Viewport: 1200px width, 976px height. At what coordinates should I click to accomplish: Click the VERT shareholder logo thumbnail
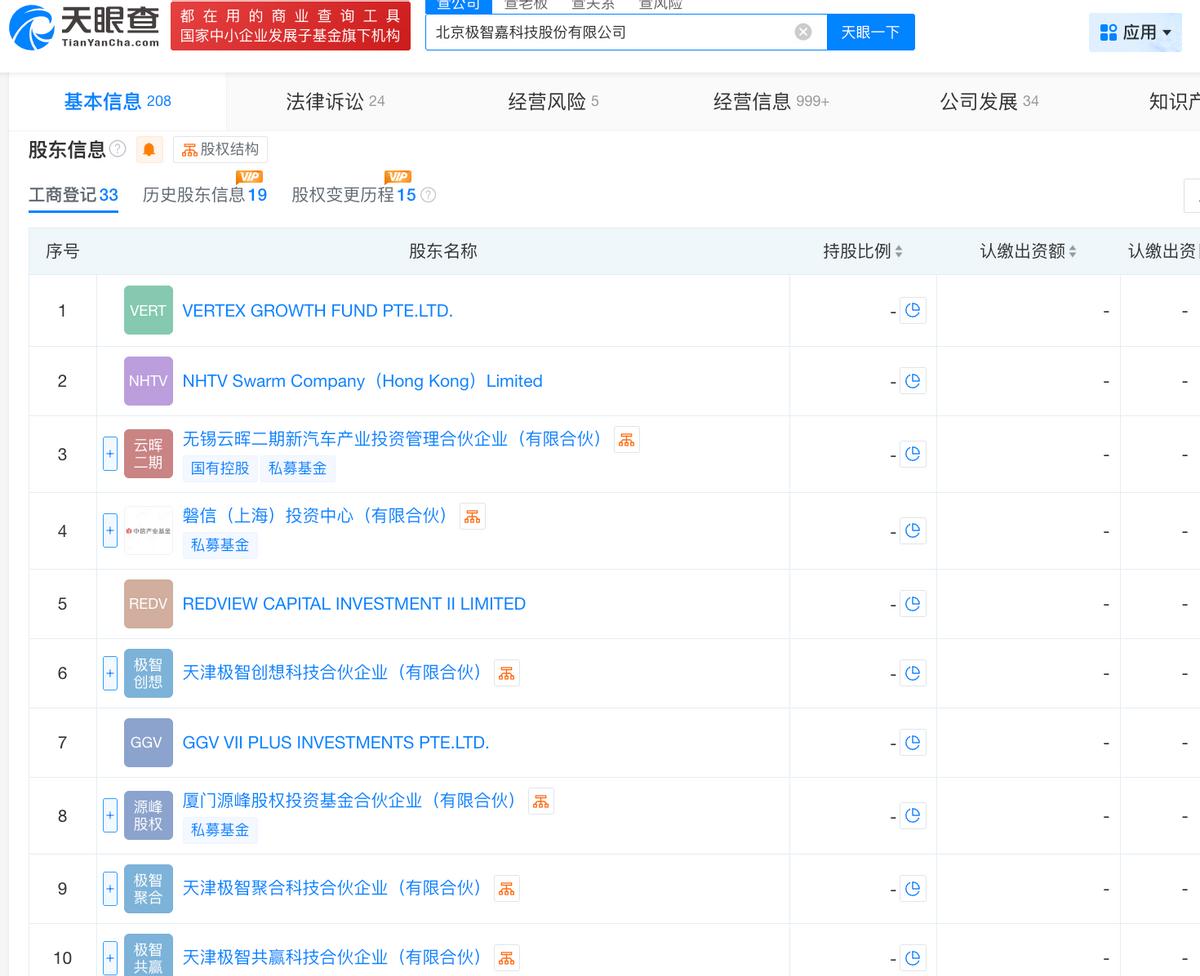[148, 310]
